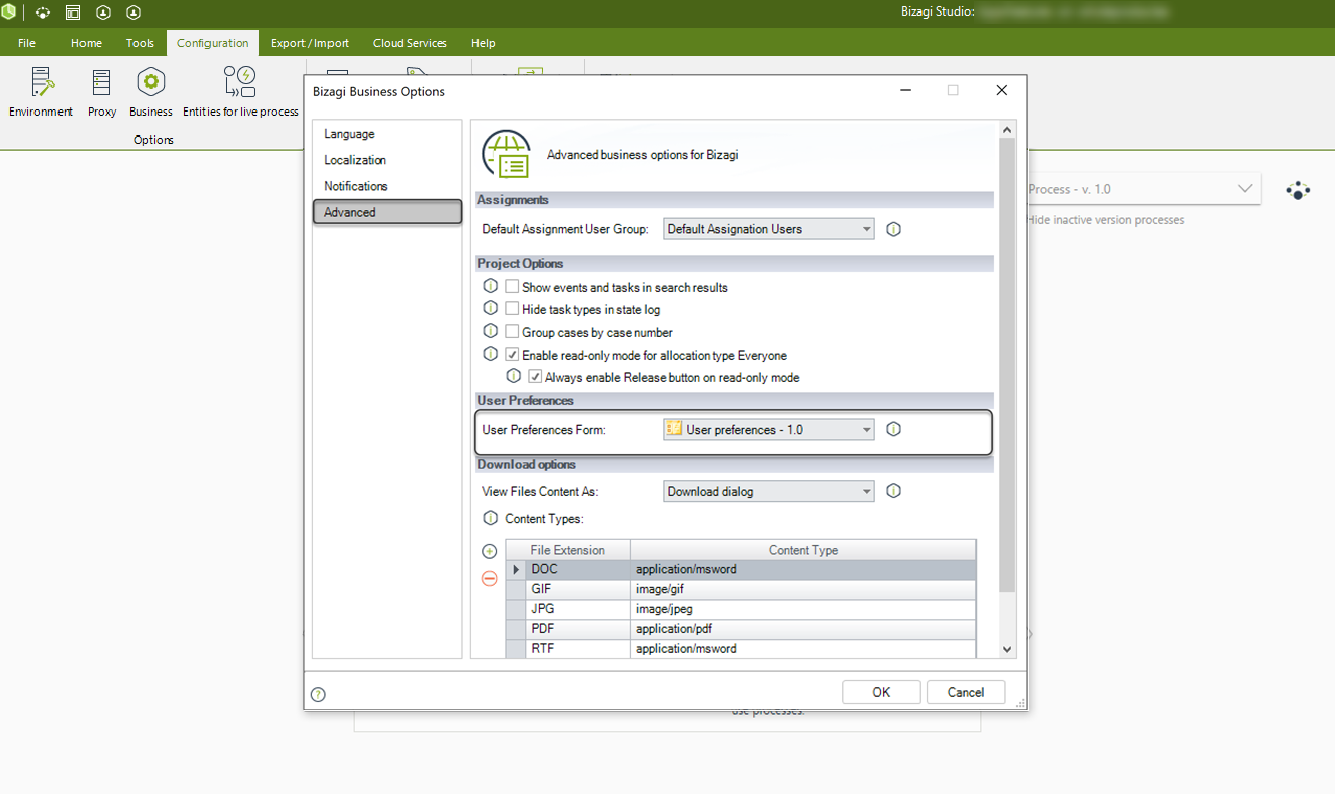
Task: Click the application/pdf content type cell
Action: (x=804, y=629)
